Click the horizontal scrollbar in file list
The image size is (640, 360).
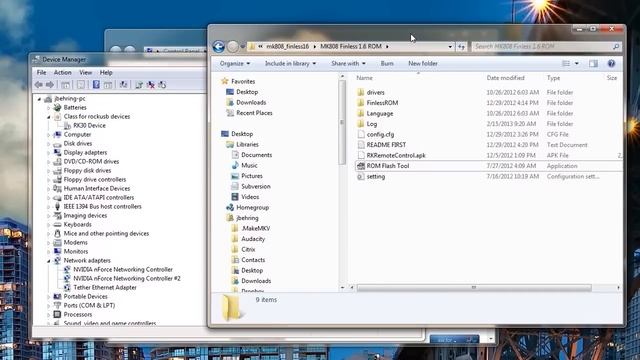474,288
